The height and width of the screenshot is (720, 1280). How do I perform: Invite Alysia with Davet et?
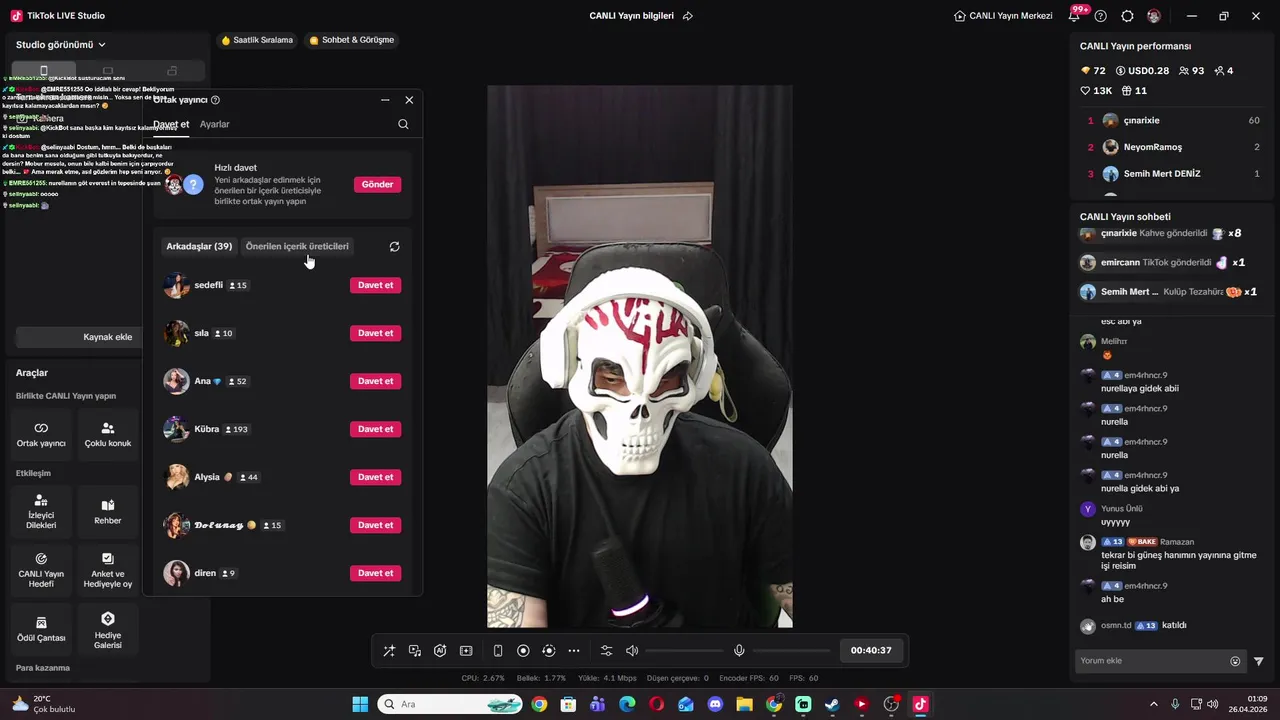click(376, 478)
